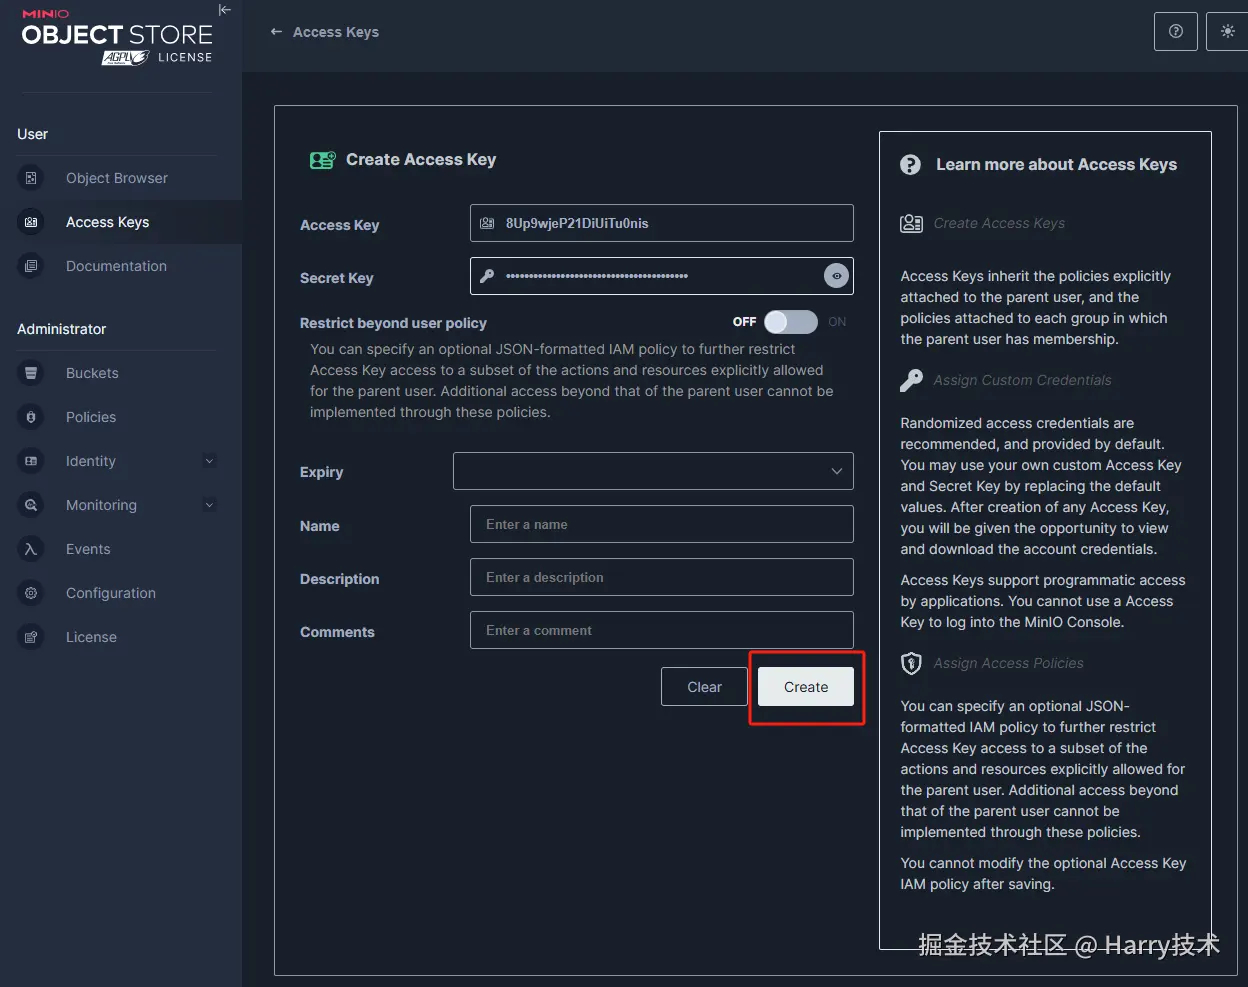Reveal the secret key with eye icon
This screenshot has height=987, width=1248.
tap(837, 276)
